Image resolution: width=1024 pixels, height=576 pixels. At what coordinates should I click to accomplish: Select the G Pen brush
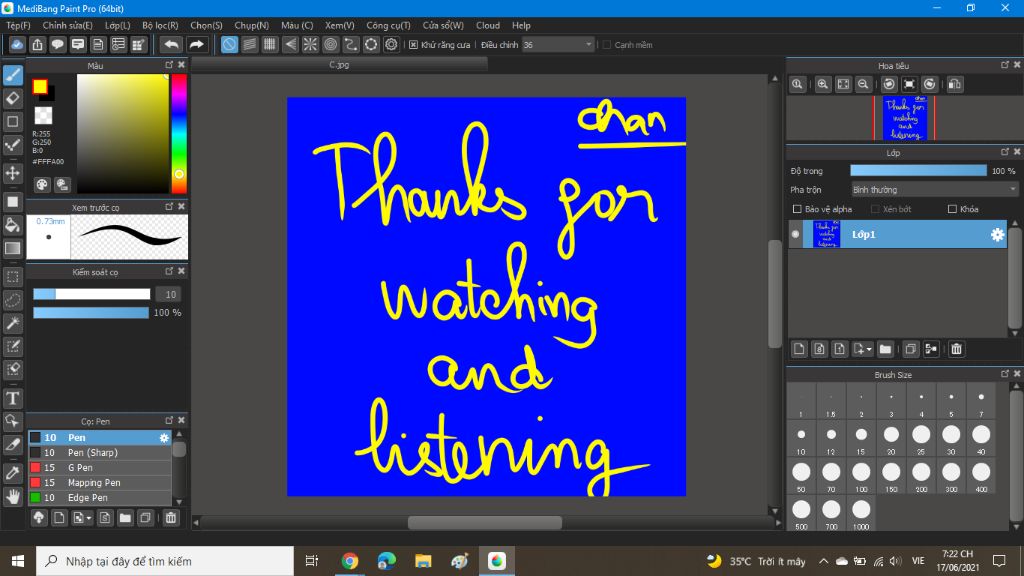(x=99, y=468)
